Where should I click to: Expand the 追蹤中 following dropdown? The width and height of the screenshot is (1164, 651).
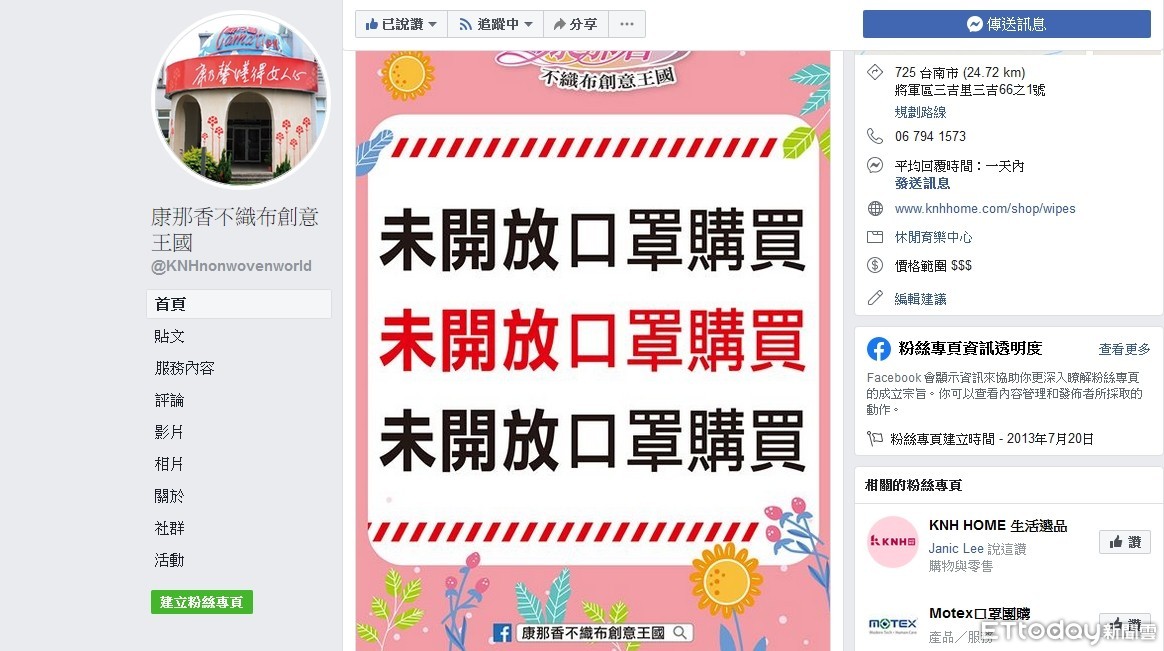pos(496,24)
